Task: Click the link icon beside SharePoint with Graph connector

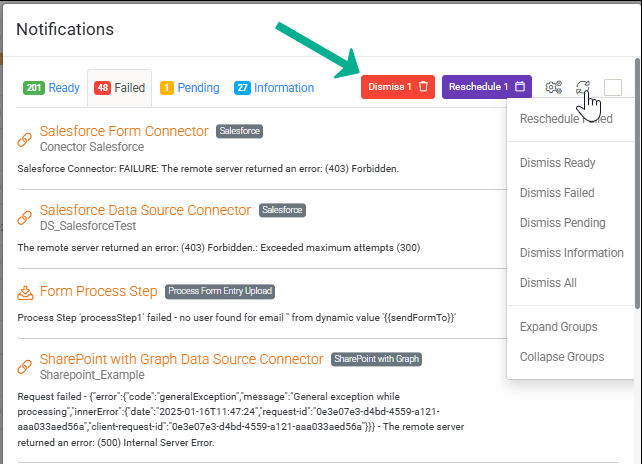Action: coord(25,367)
